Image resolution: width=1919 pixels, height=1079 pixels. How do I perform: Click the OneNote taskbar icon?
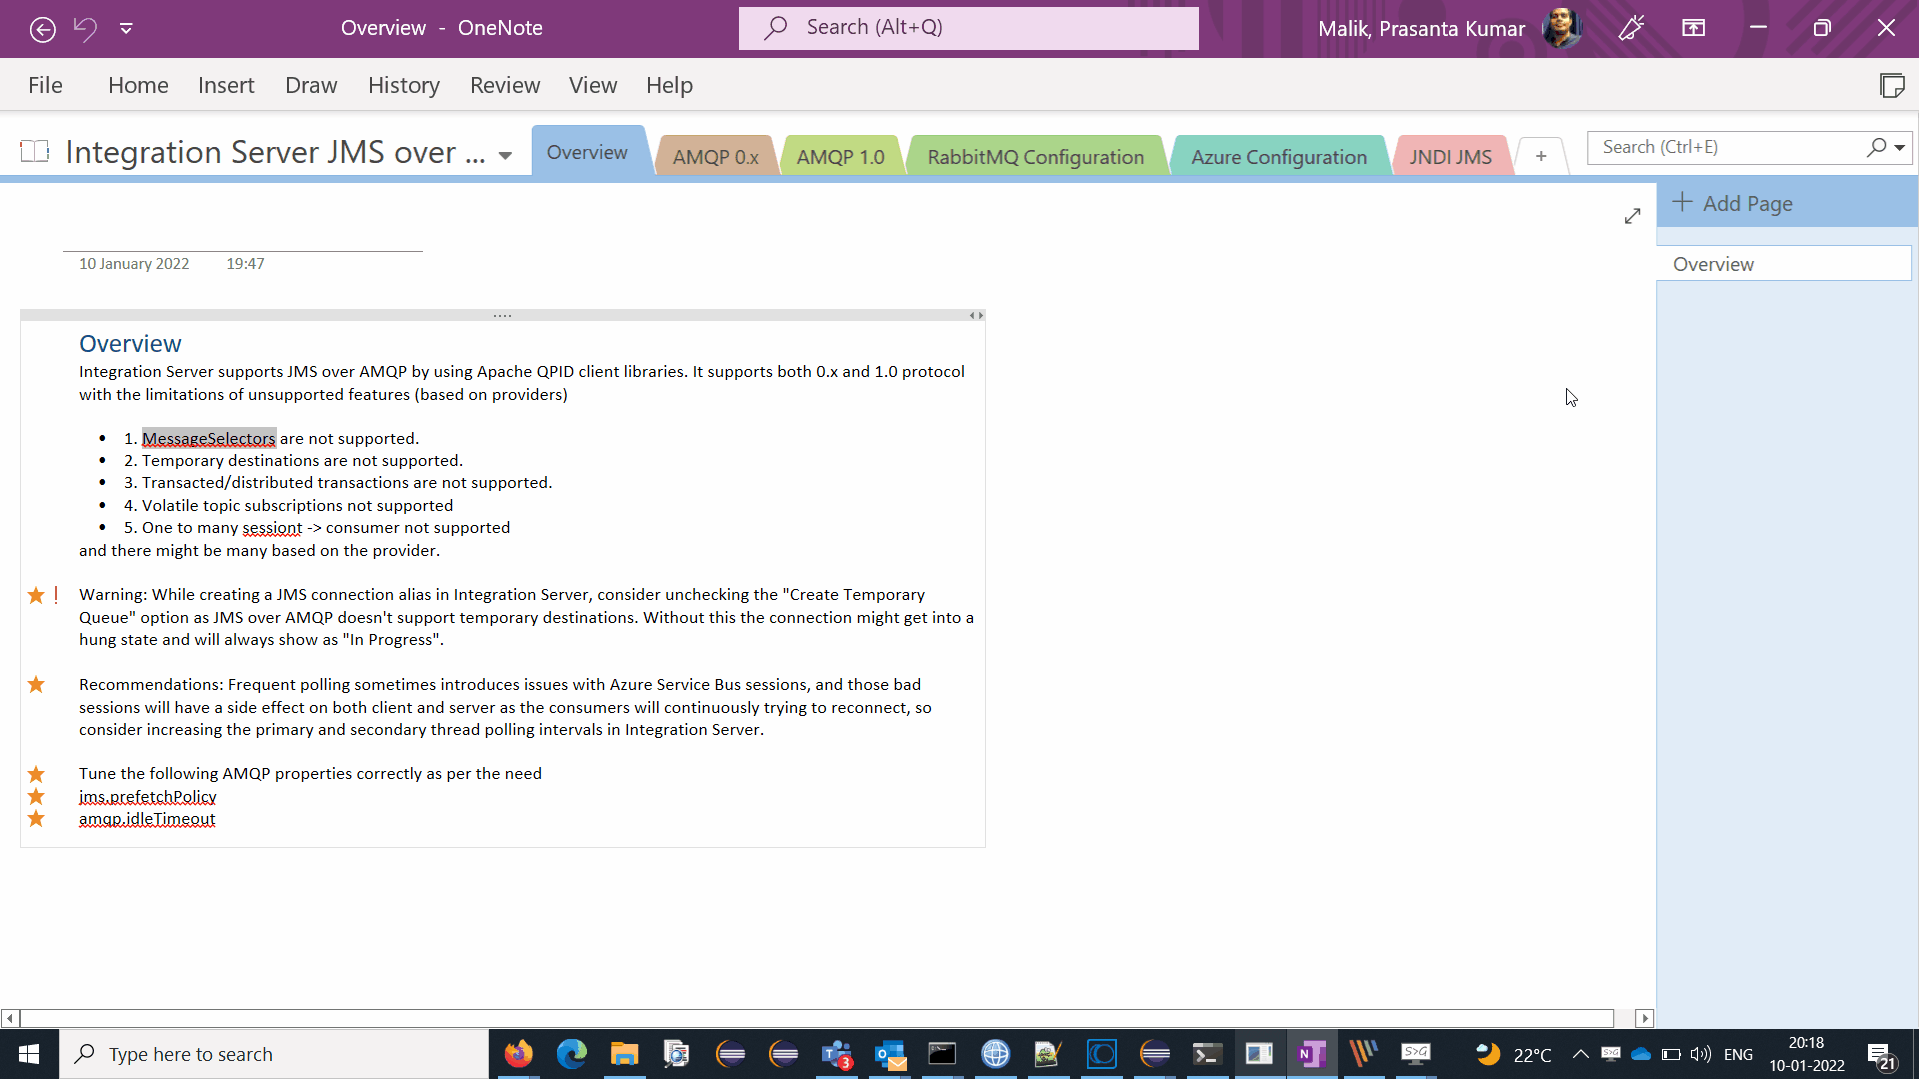click(x=1311, y=1054)
